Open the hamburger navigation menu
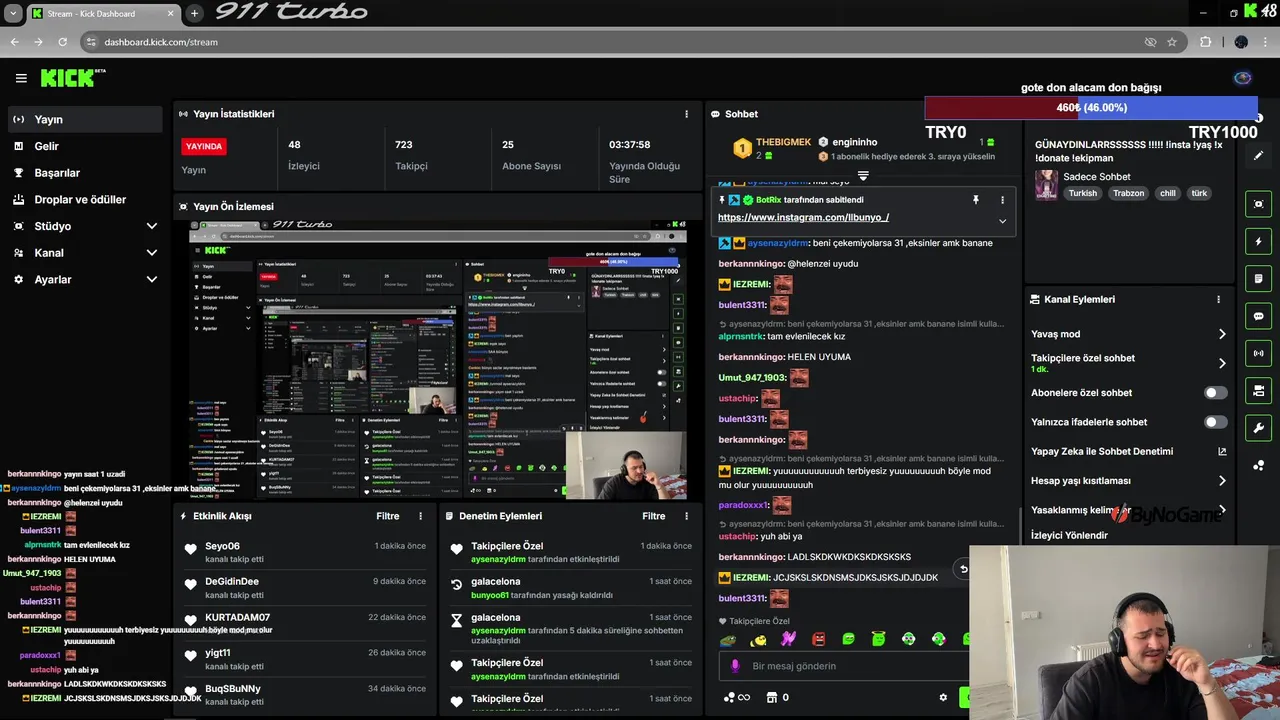1280x720 pixels. pyautogui.click(x=21, y=78)
